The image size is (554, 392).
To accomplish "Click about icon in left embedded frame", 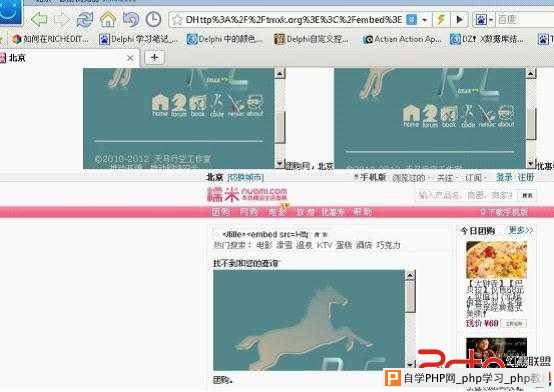I will pyautogui.click(x=255, y=105).
